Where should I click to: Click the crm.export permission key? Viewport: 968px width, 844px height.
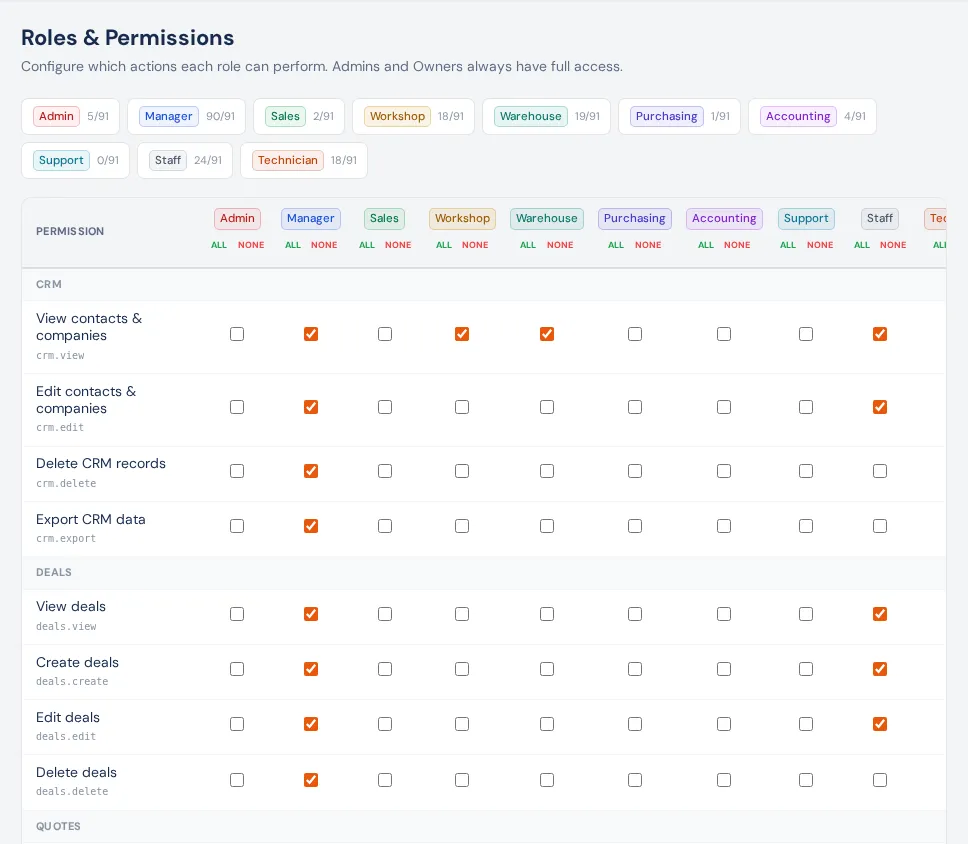[66, 538]
